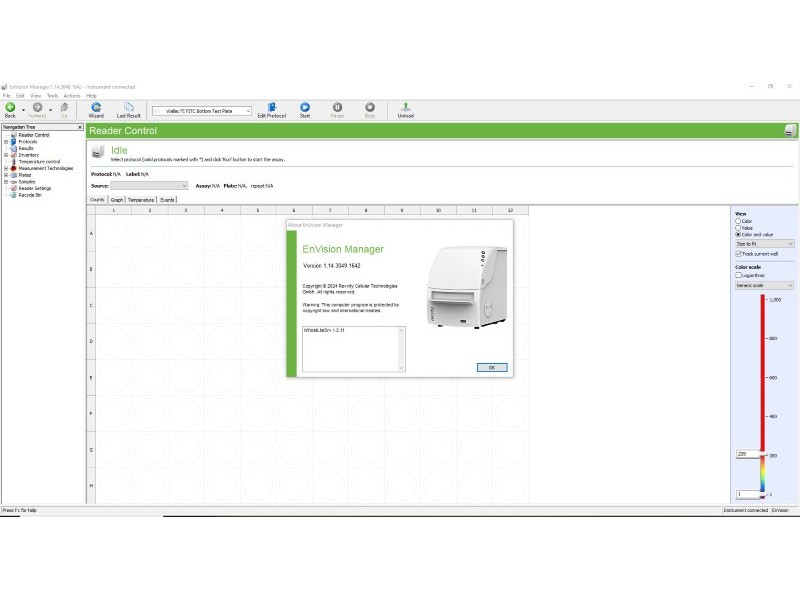This screenshot has height=600, width=800.
Task: Click the Instrument connected status bar entry
Action: [x=745, y=510]
